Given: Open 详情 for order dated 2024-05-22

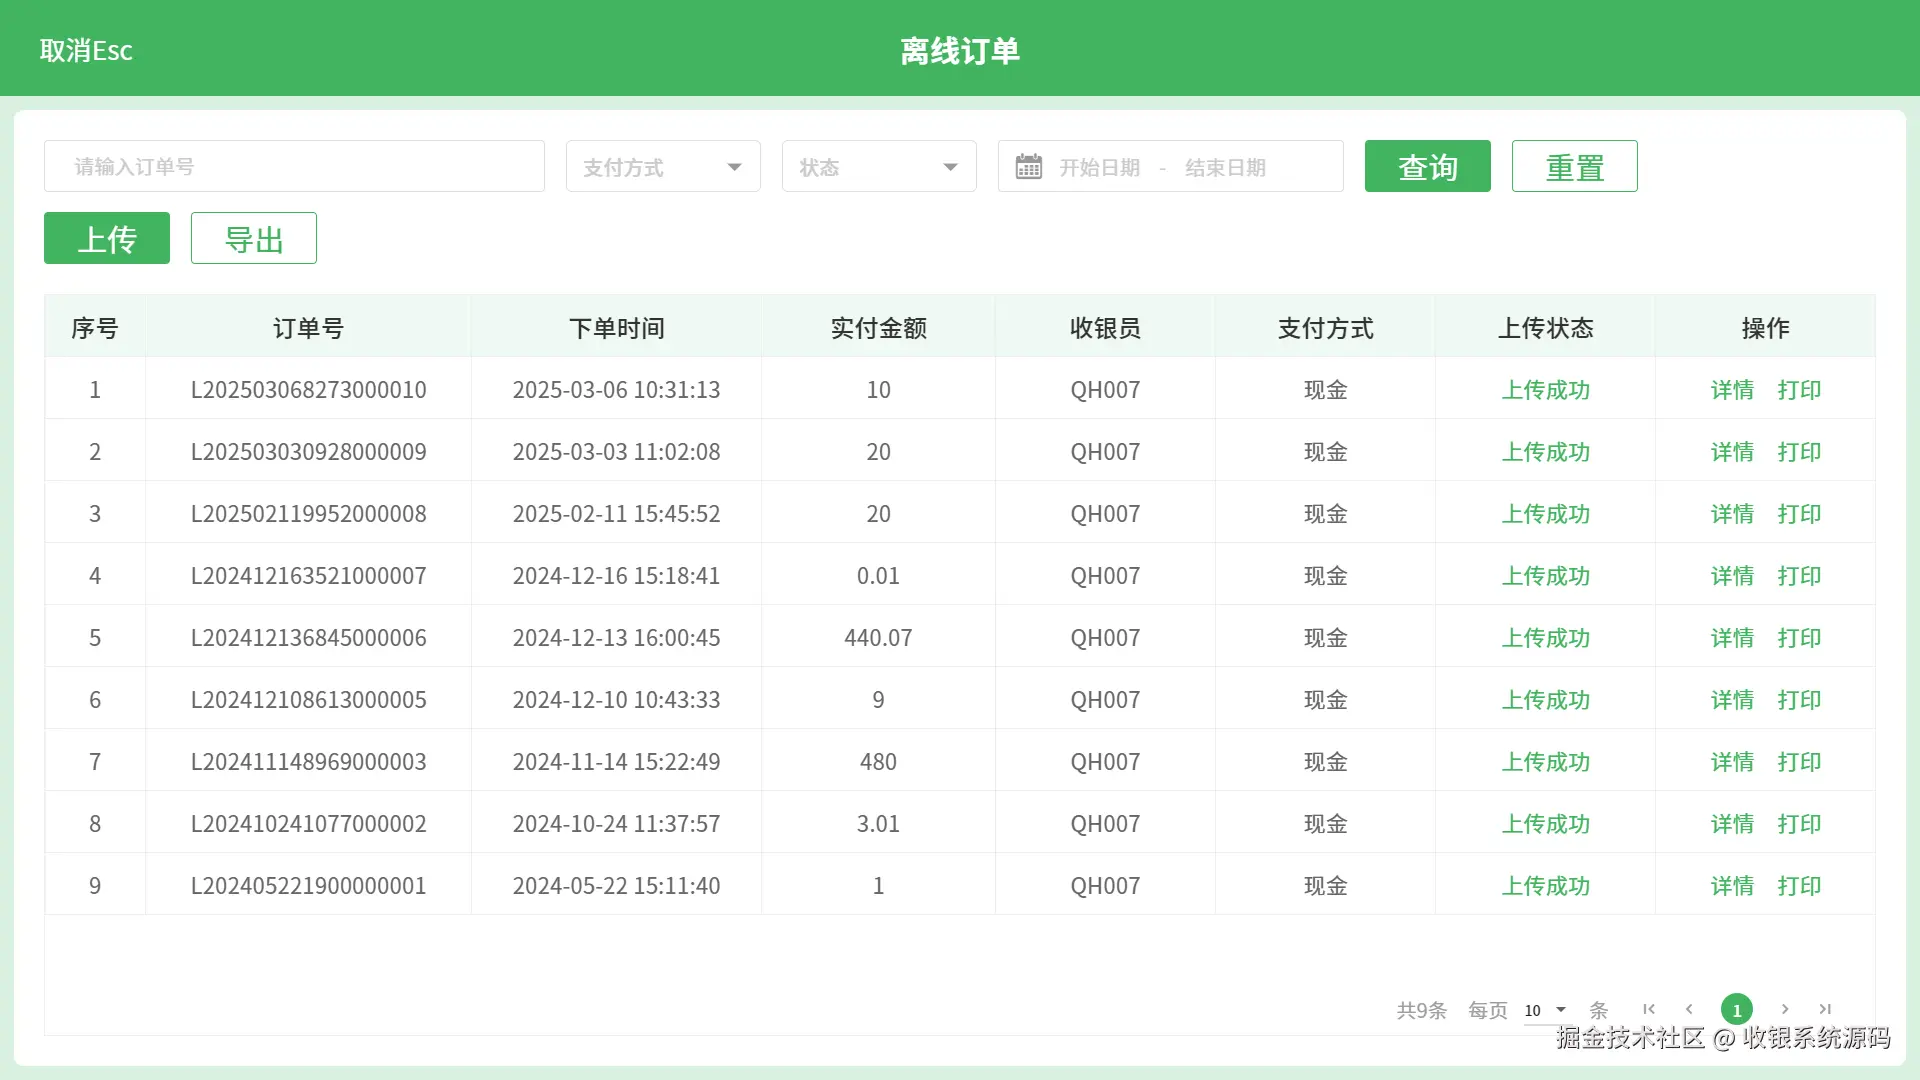Looking at the screenshot, I should coord(1732,886).
